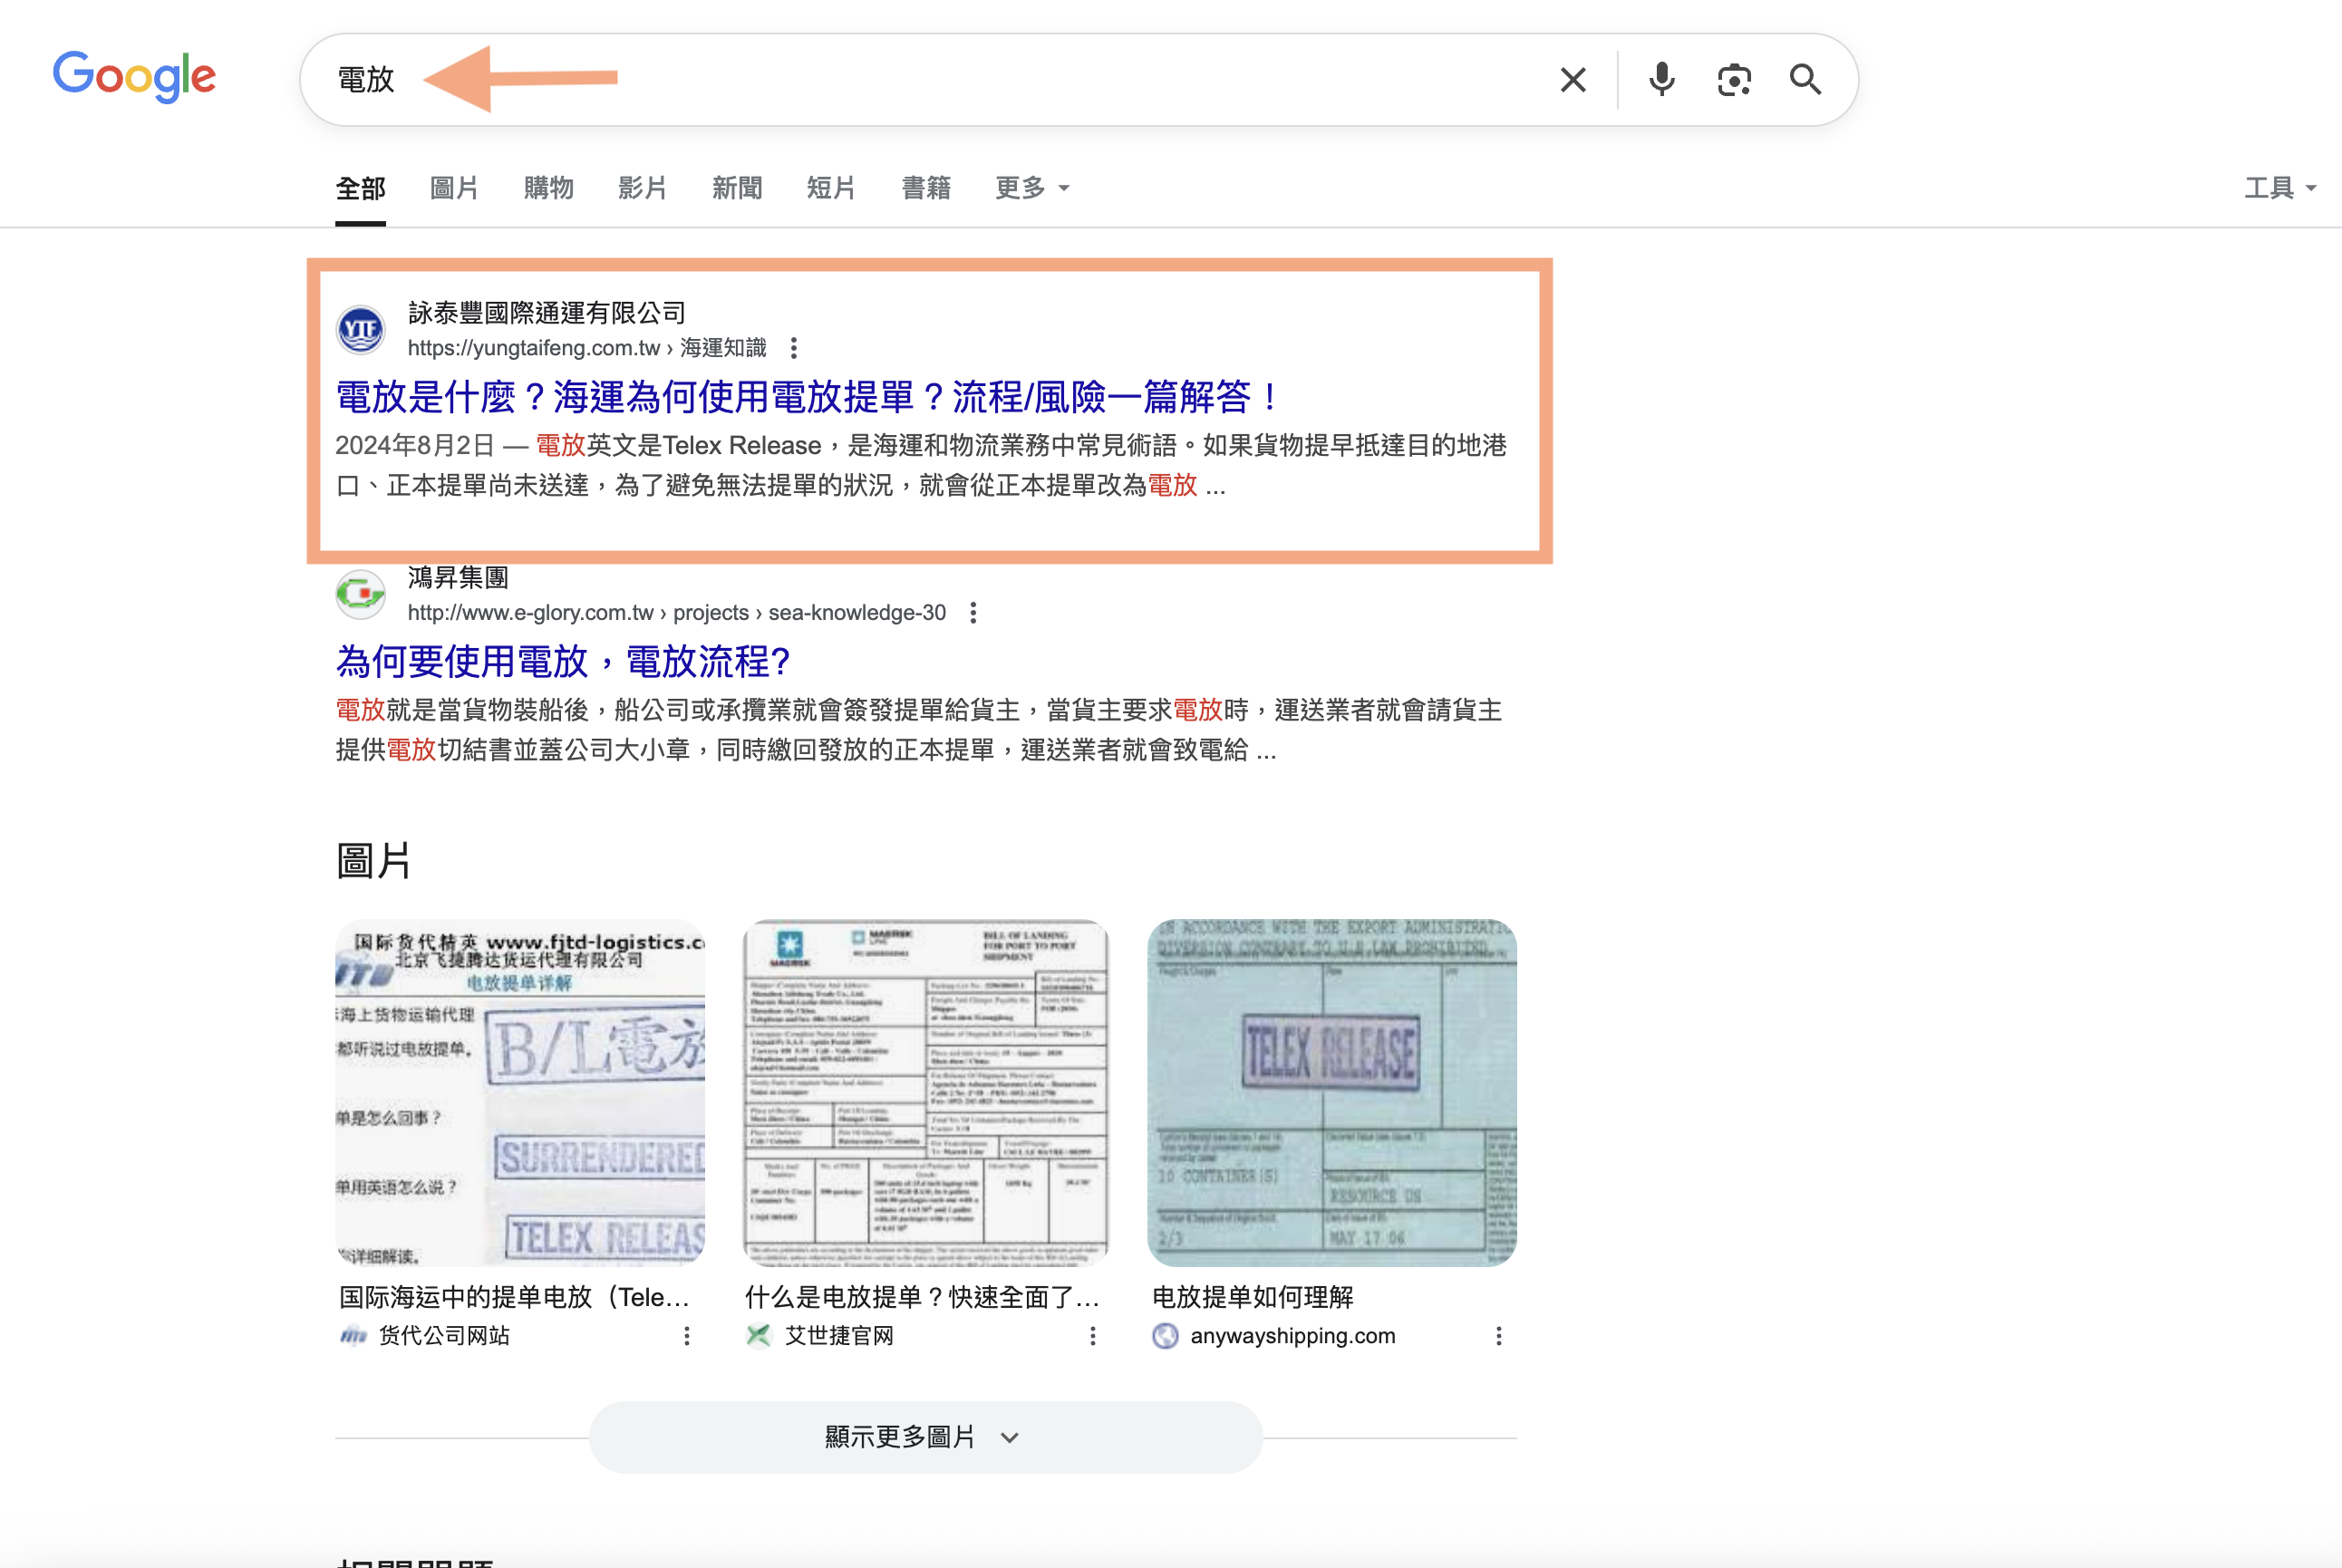Click the Google logo

pos(134,76)
